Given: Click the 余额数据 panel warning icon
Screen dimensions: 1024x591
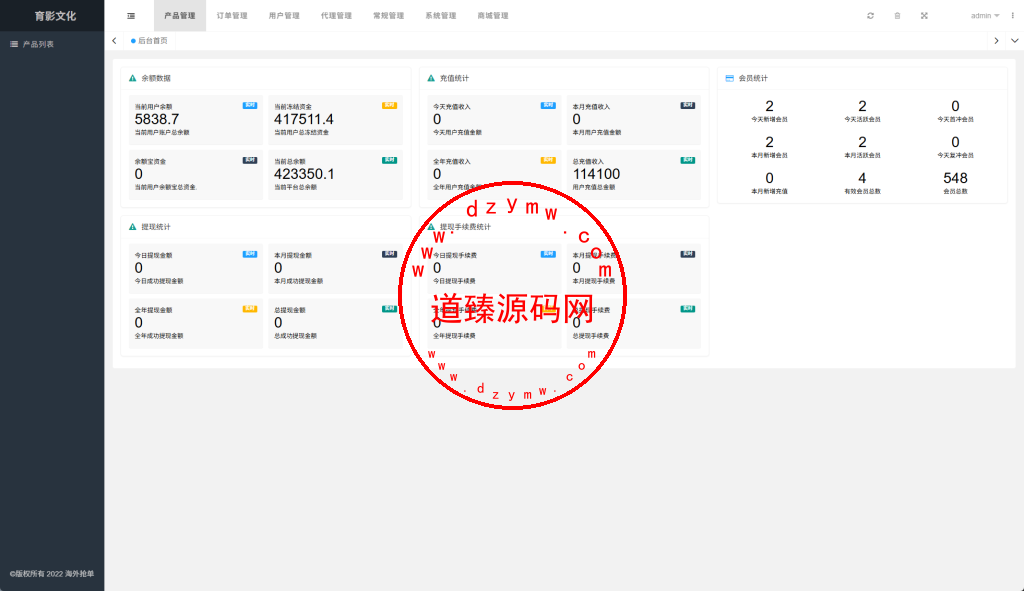Looking at the screenshot, I should [133, 78].
